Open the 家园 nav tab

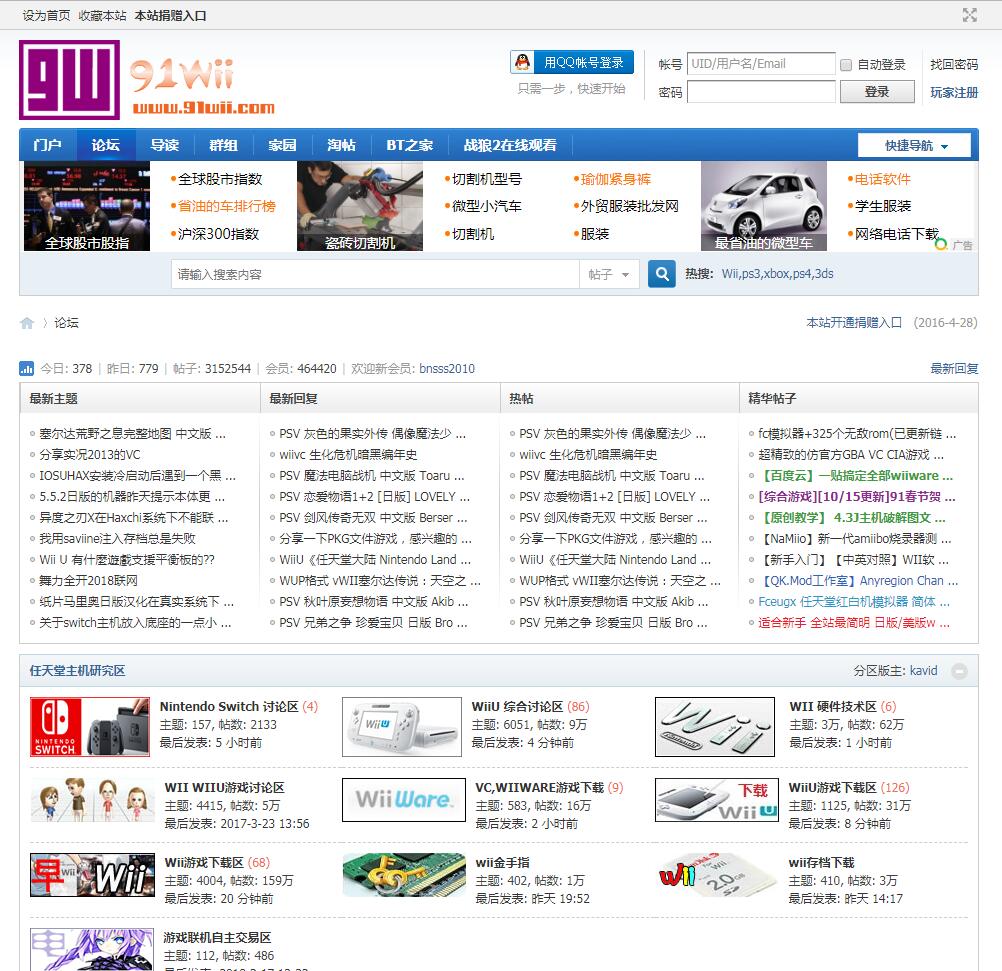(x=282, y=145)
